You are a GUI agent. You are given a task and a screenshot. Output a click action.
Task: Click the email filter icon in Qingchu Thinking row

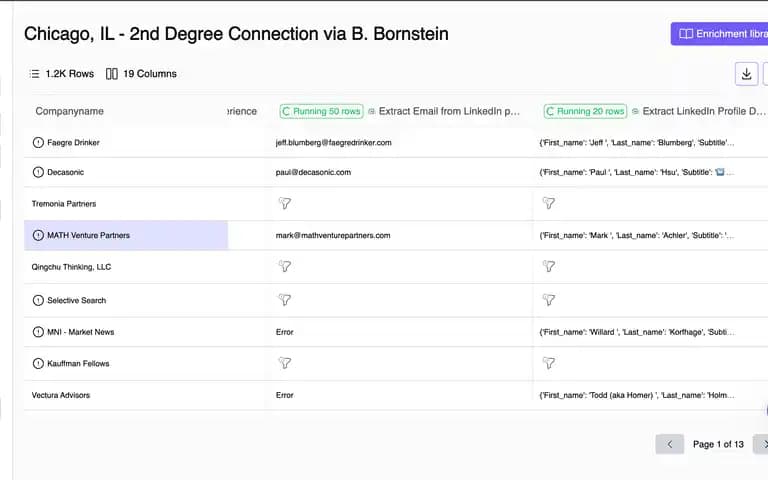tap(285, 266)
